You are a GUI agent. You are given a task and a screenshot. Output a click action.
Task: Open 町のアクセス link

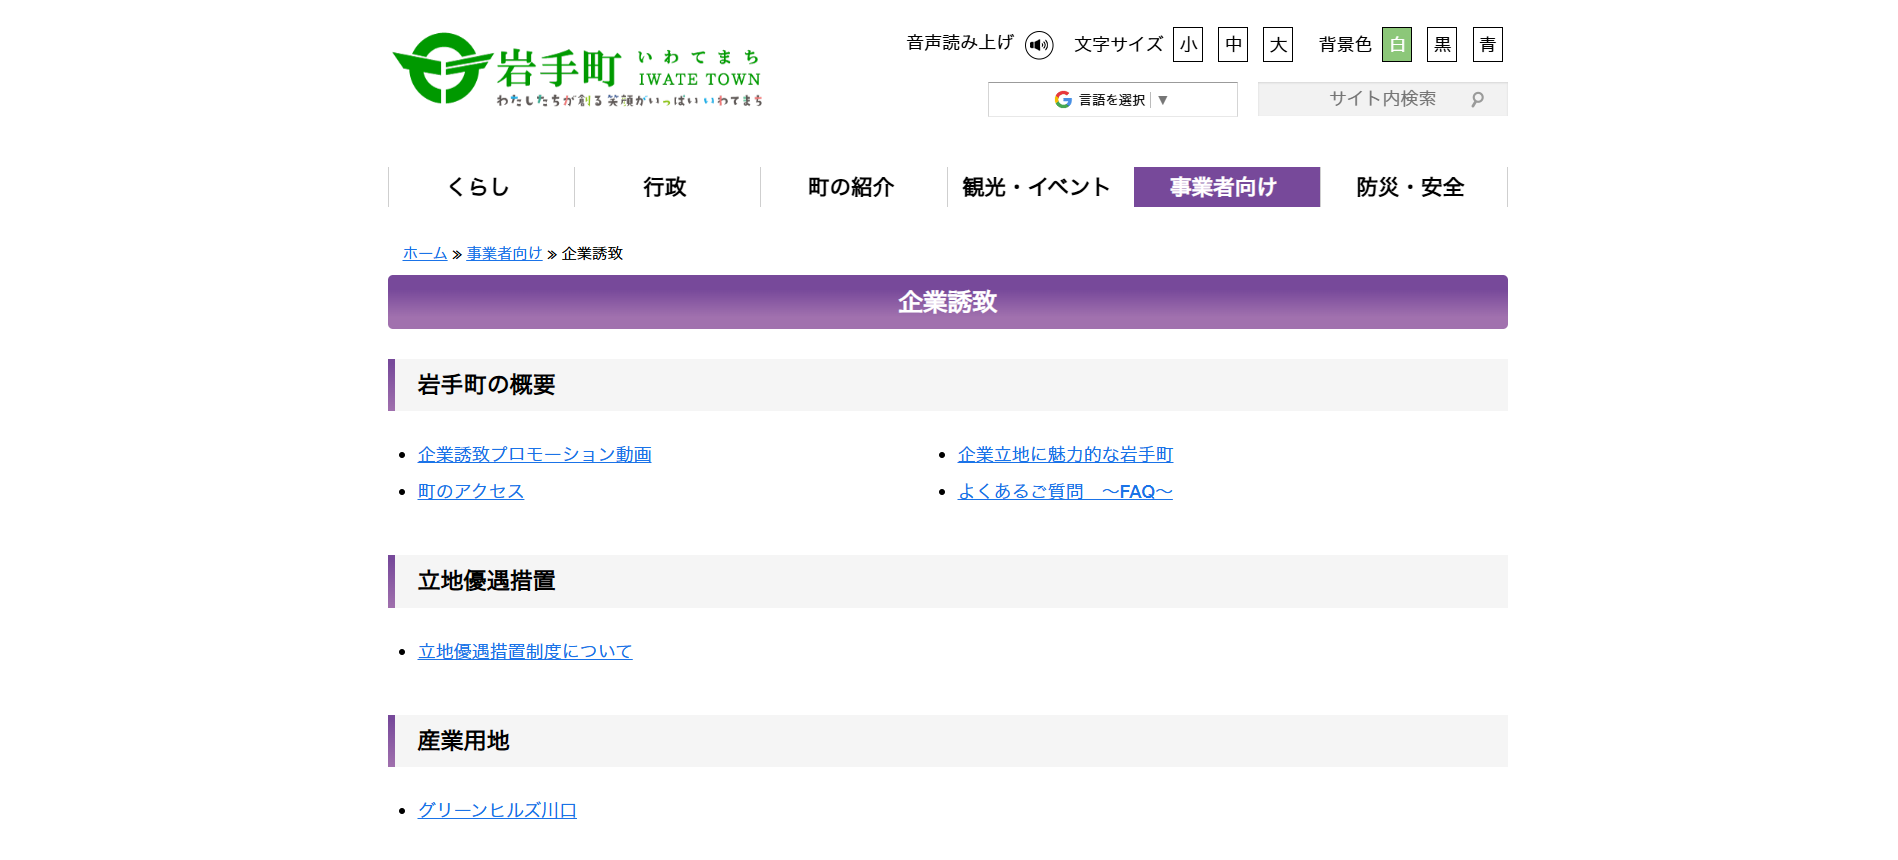click(x=471, y=492)
